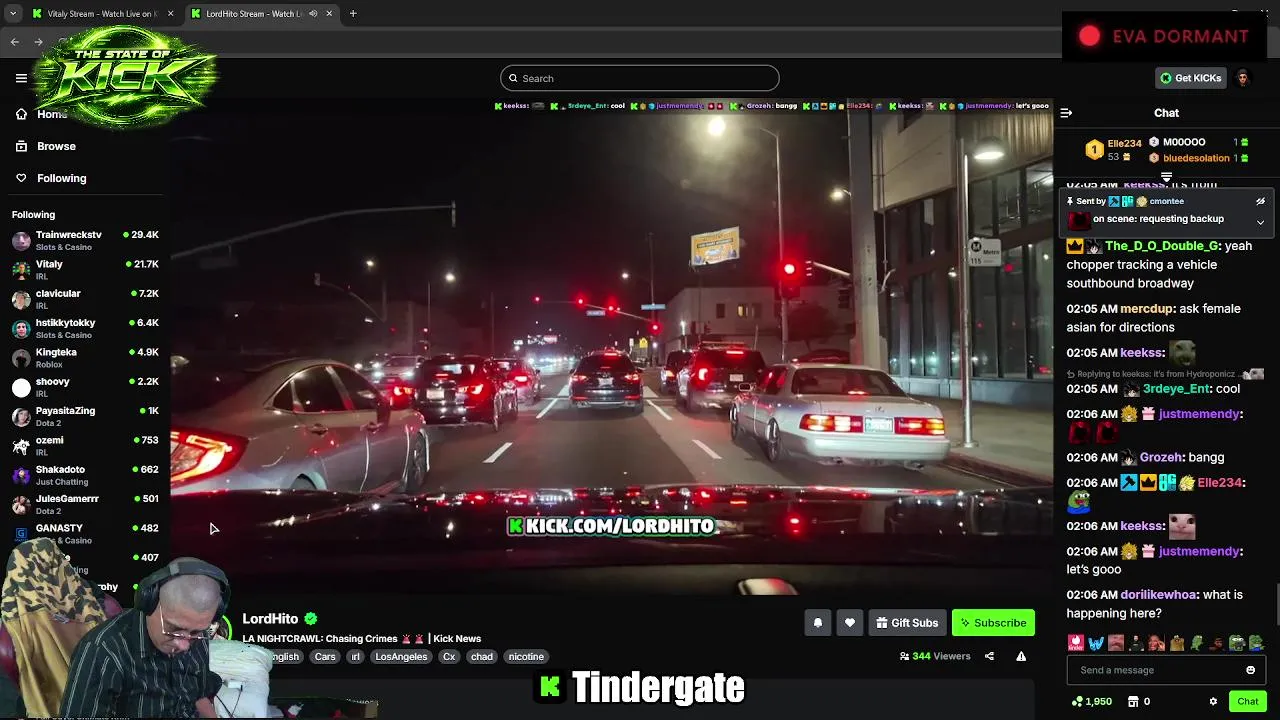Click the LosAngeles stream tag

(x=401, y=657)
